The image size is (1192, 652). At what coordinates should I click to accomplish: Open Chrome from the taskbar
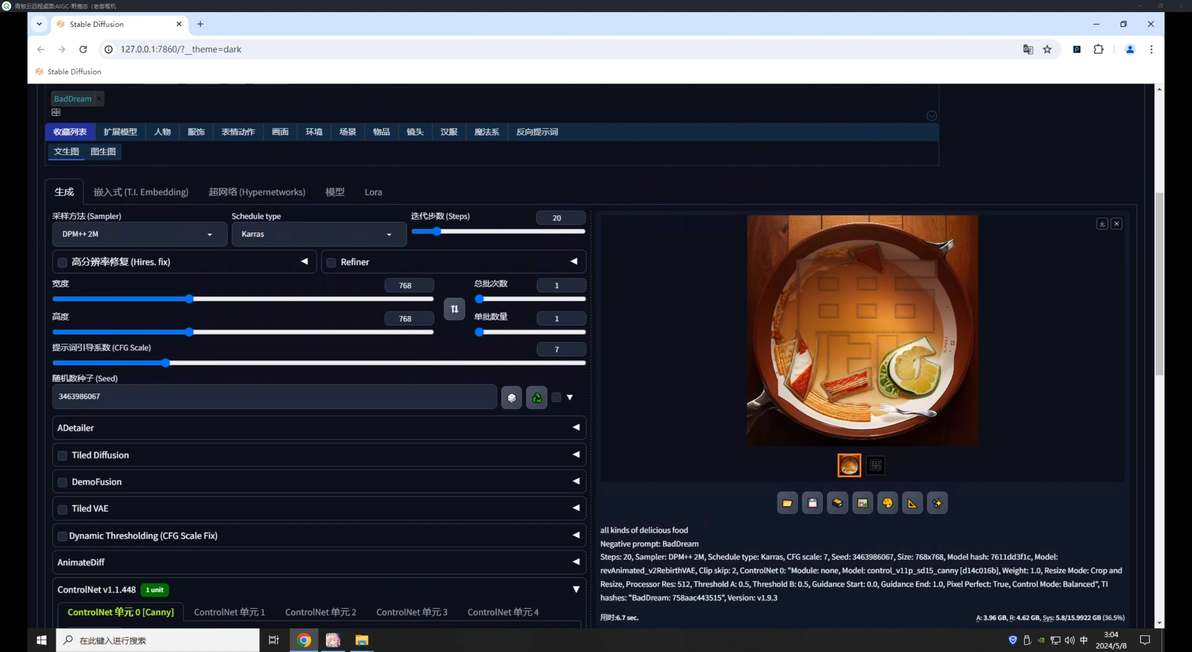coord(303,640)
